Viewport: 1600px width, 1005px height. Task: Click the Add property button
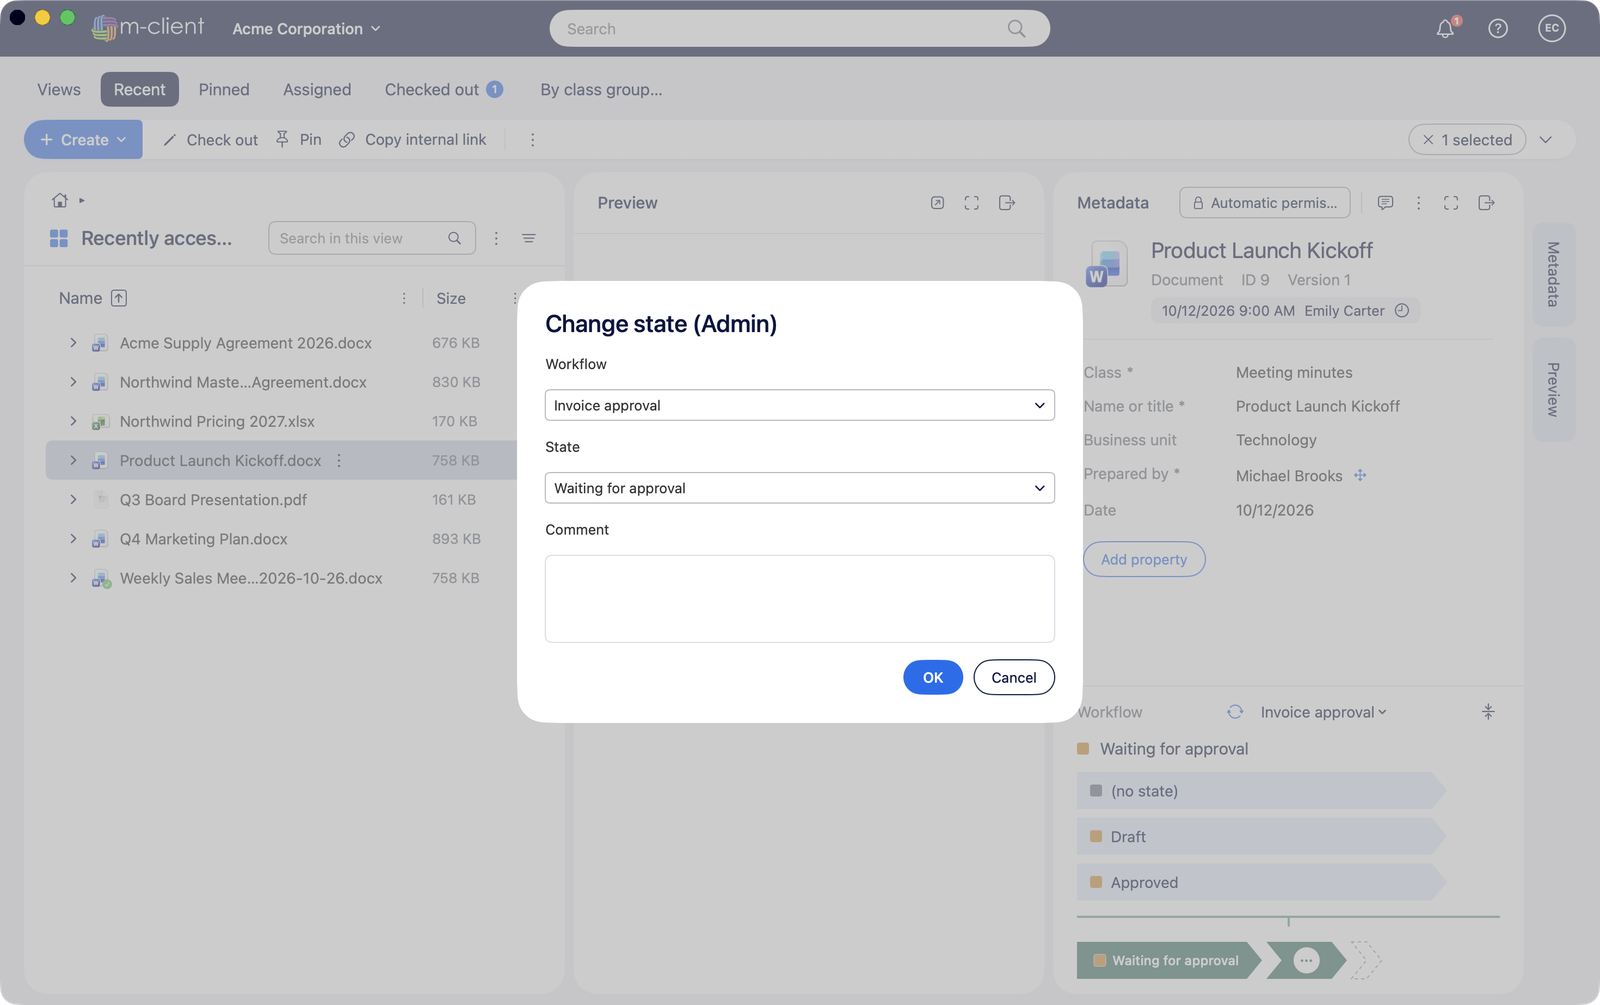(1144, 559)
